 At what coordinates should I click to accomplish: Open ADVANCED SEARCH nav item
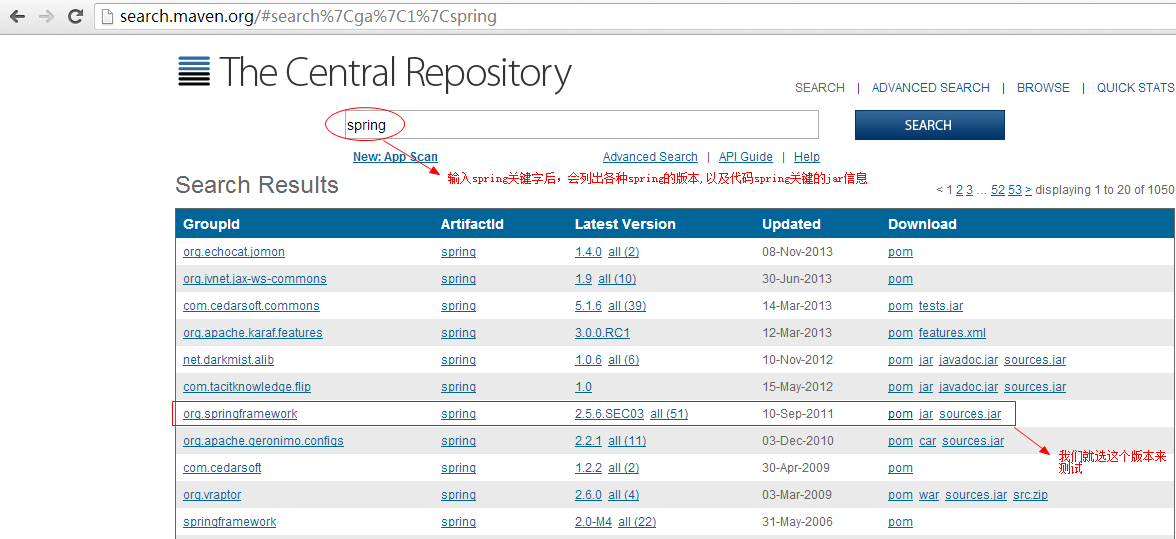click(x=931, y=88)
